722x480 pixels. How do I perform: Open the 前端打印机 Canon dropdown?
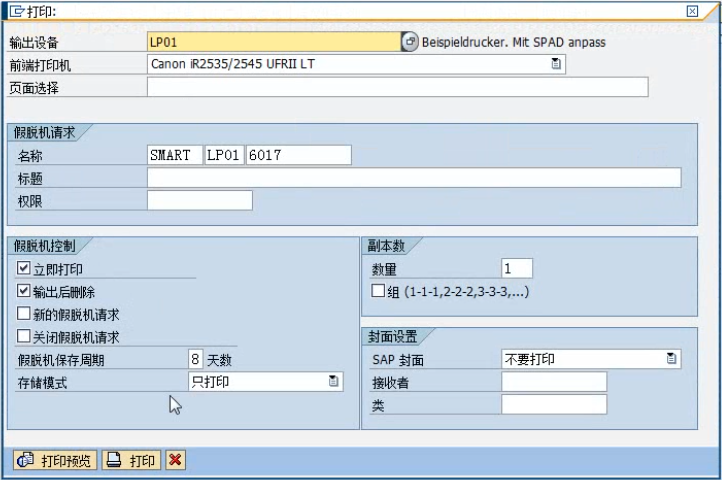point(556,65)
